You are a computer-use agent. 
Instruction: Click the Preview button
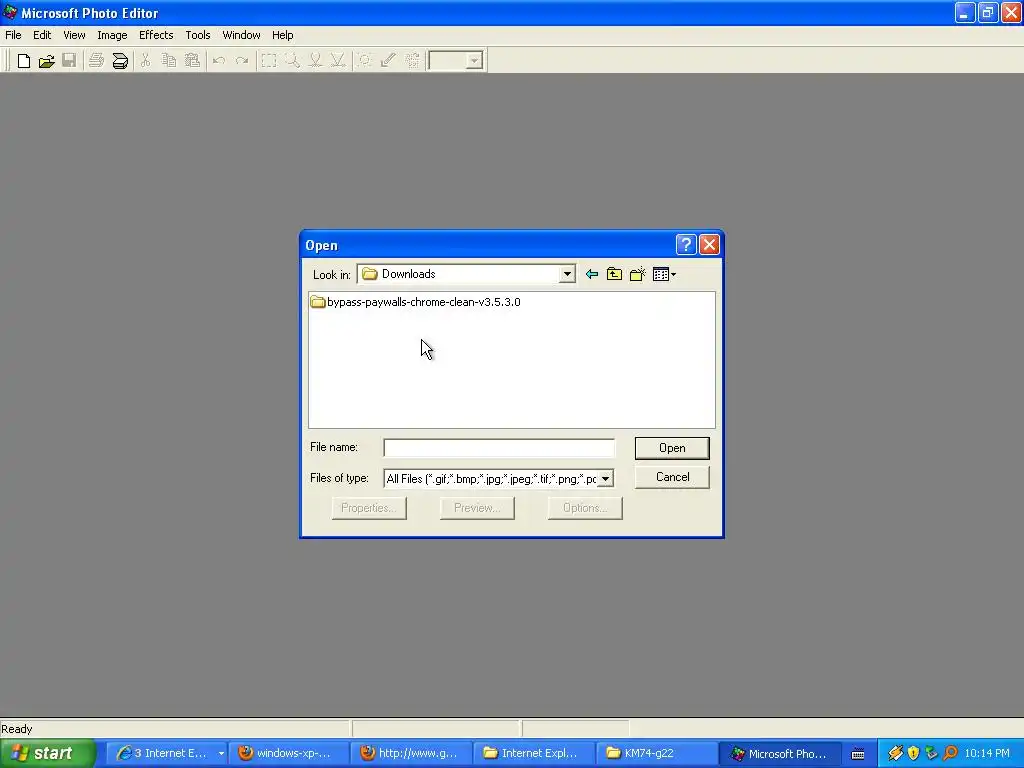(477, 508)
